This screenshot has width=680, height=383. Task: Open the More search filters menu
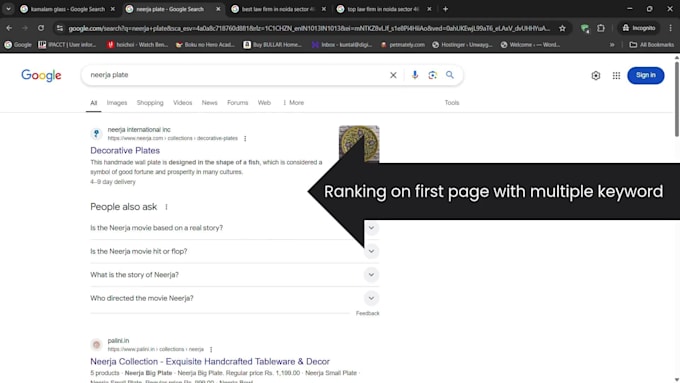pyautogui.click(x=294, y=103)
